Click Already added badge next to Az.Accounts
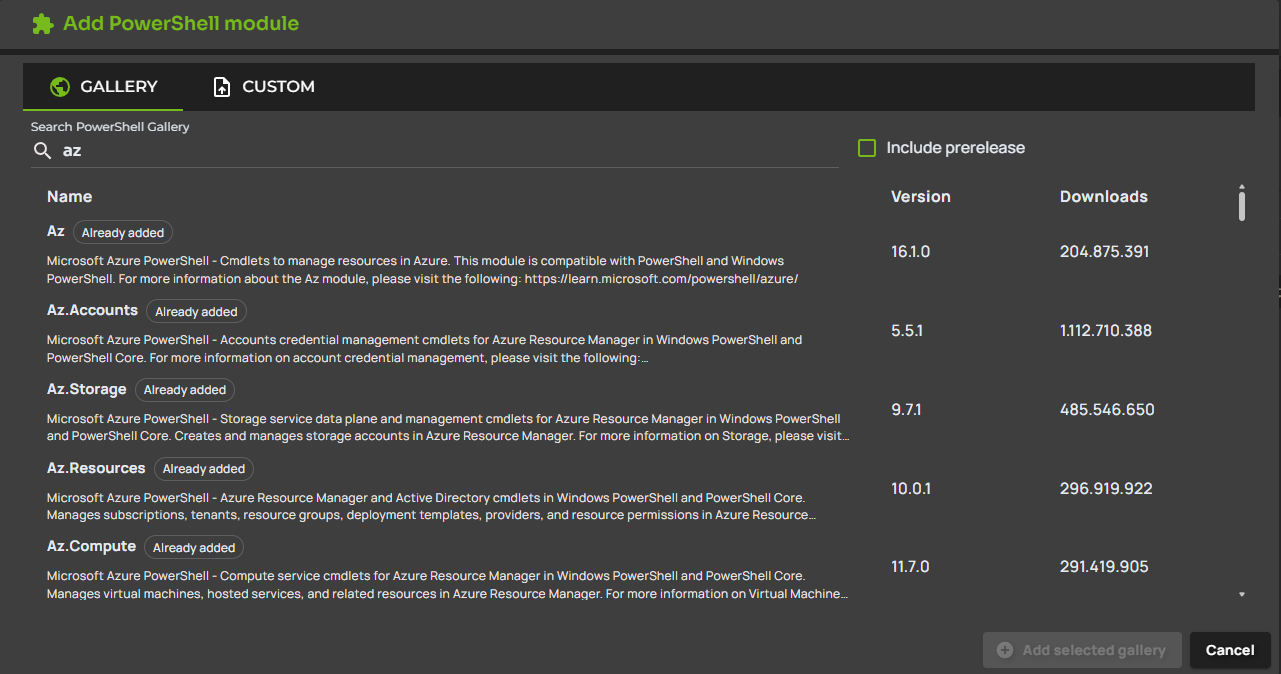 click(196, 311)
